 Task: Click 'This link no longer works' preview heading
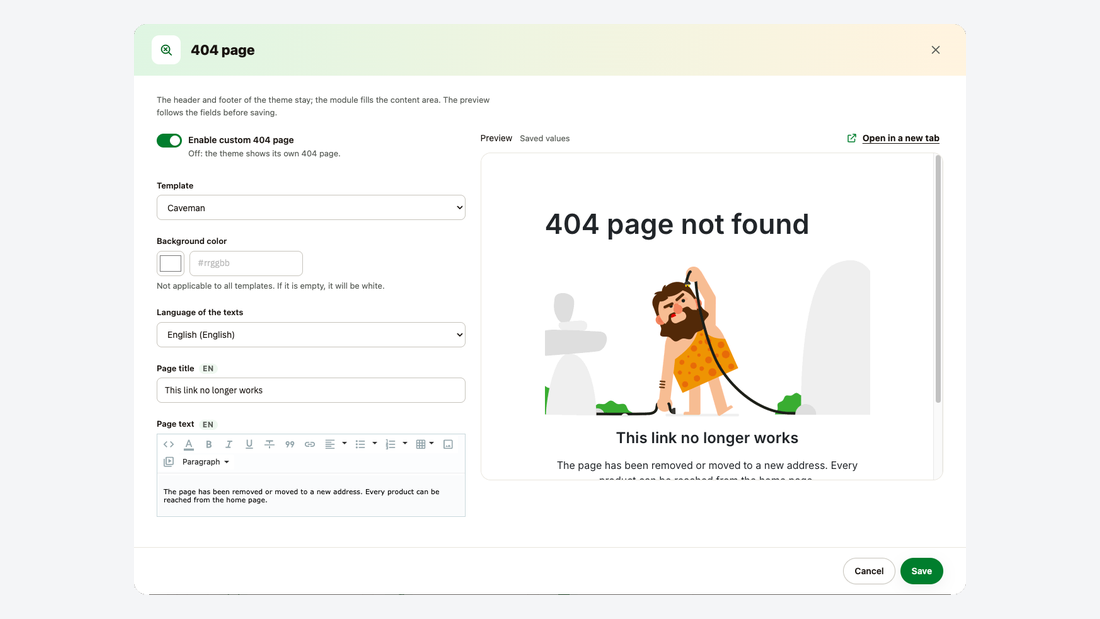(x=707, y=438)
